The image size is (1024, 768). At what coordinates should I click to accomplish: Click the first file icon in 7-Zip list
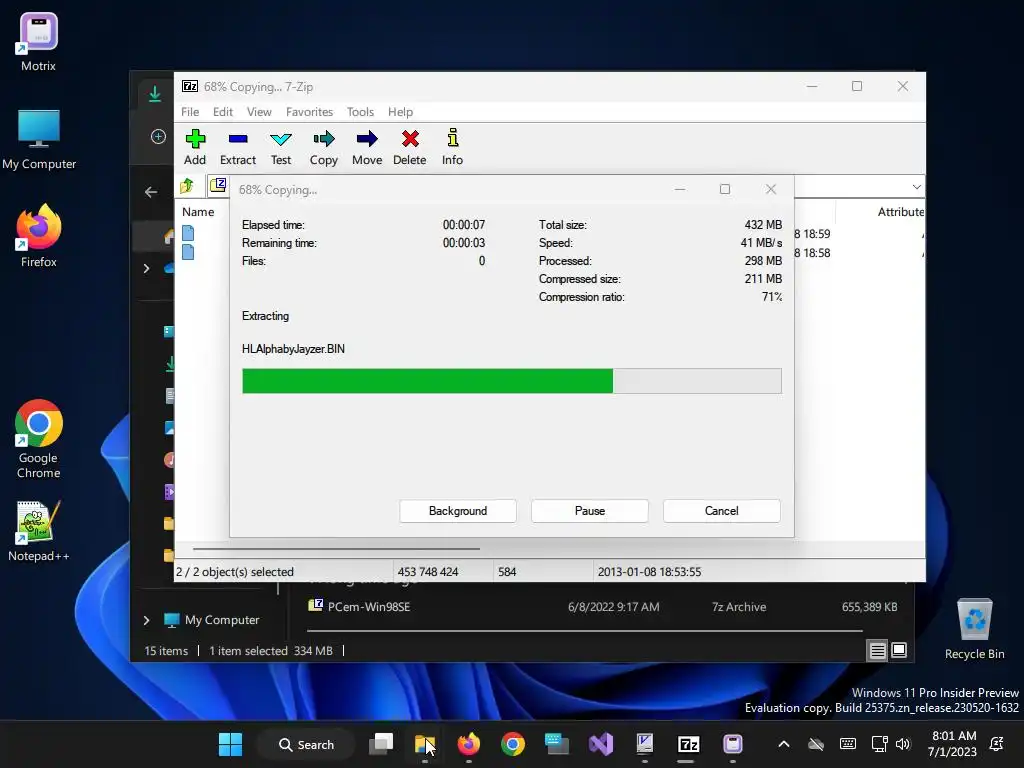[188, 233]
